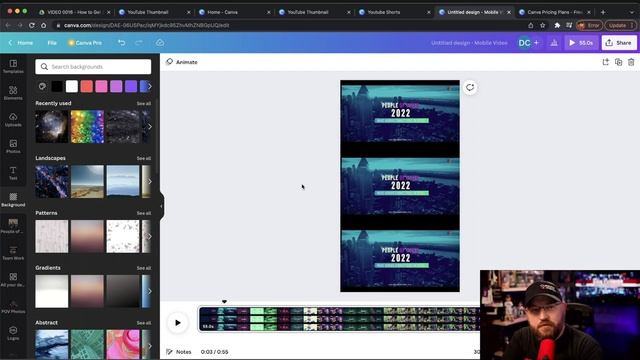Image resolution: width=640 pixels, height=360 pixels.
Task: Open the color palette picker icon
Action: pos(42,86)
